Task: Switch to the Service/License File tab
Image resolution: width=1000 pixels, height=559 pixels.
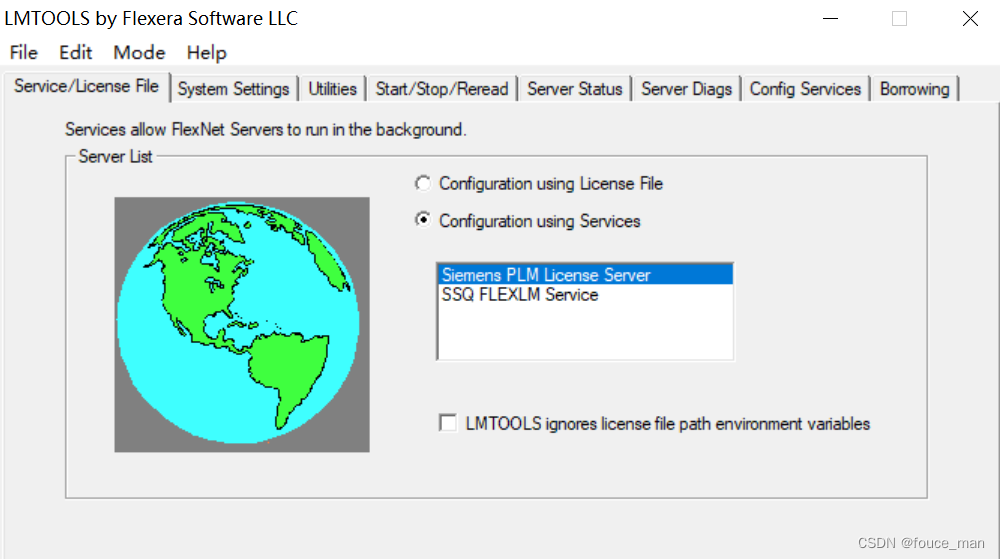Action: point(87,86)
